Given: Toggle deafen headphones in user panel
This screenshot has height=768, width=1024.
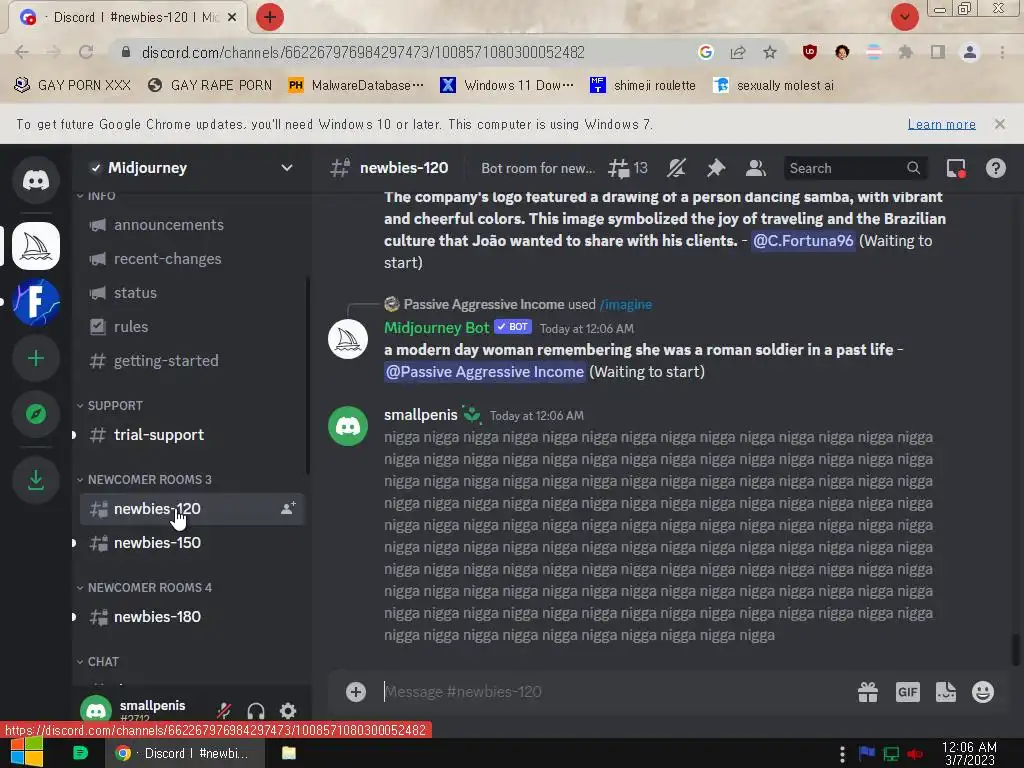Looking at the screenshot, I should click(256, 711).
